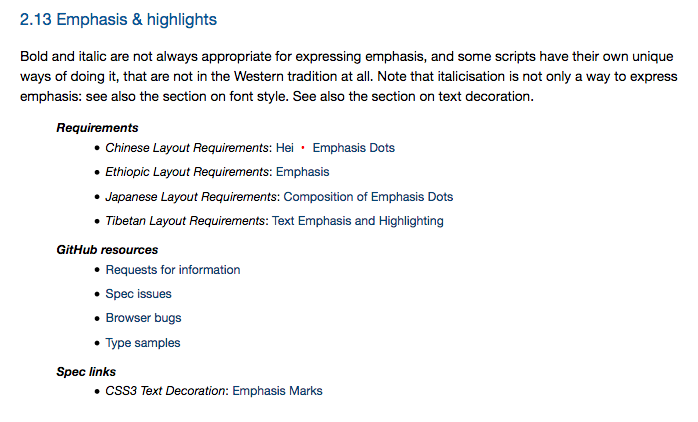698x422 pixels.
Task: Open the "Spec issues" link
Action: tap(138, 294)
